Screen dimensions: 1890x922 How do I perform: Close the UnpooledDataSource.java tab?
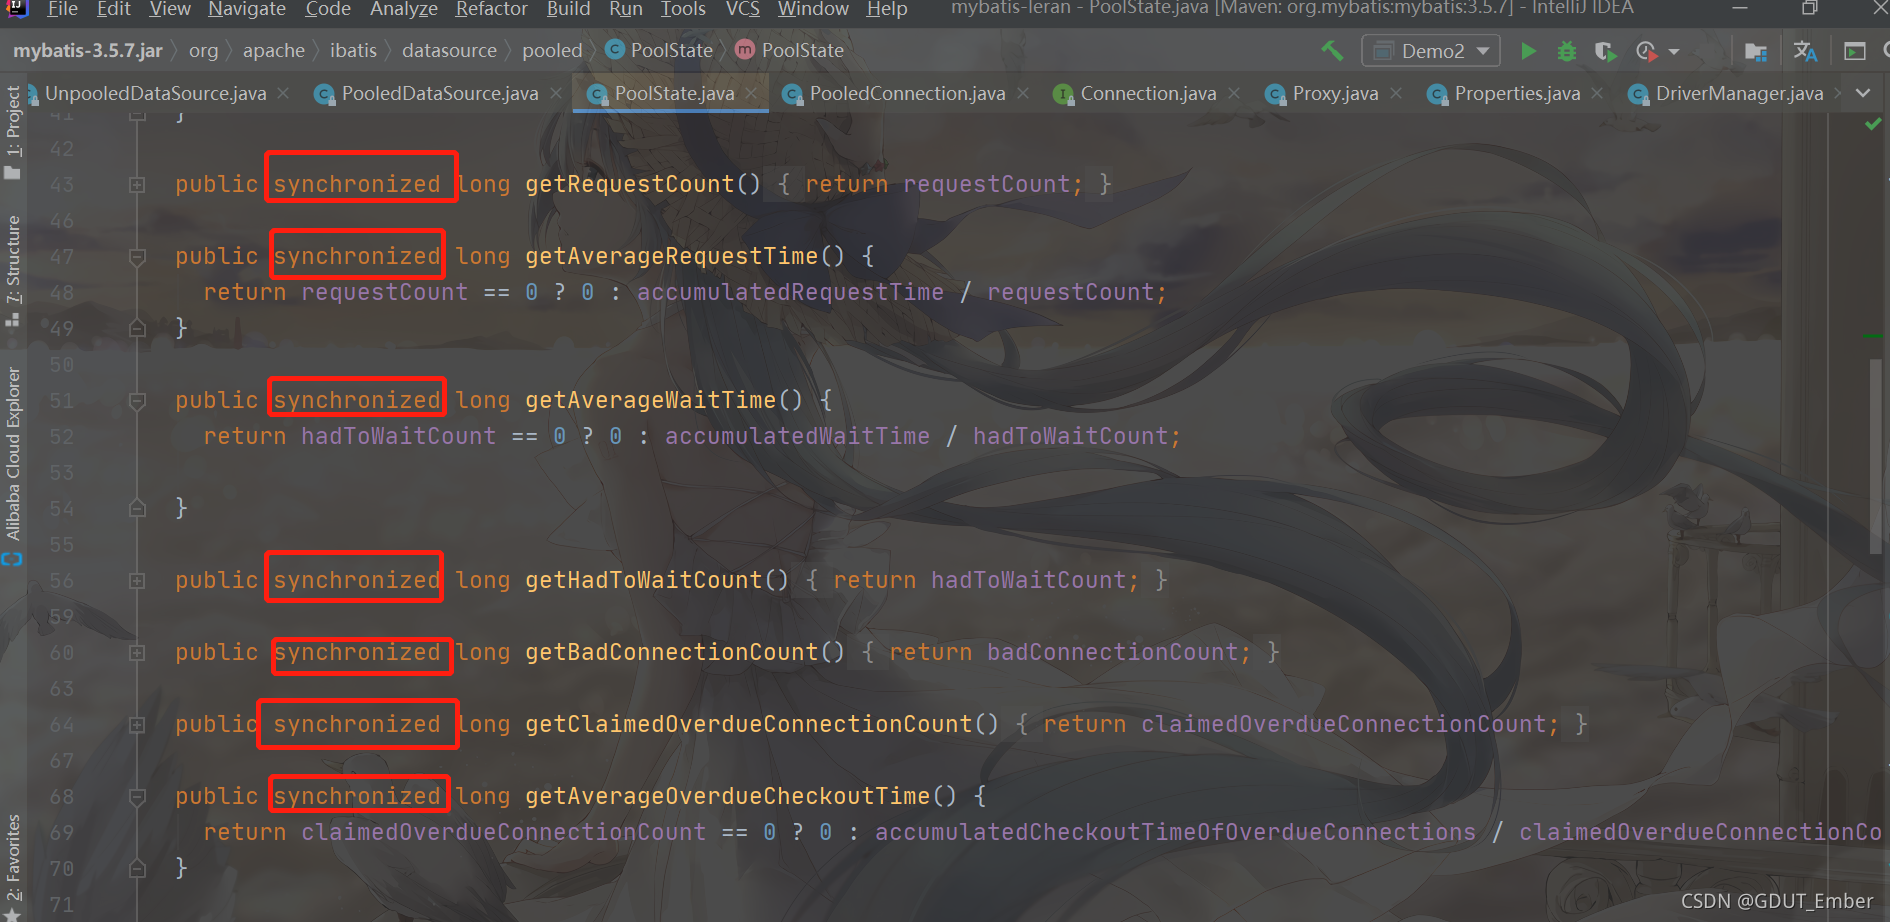tap(284, 93)
